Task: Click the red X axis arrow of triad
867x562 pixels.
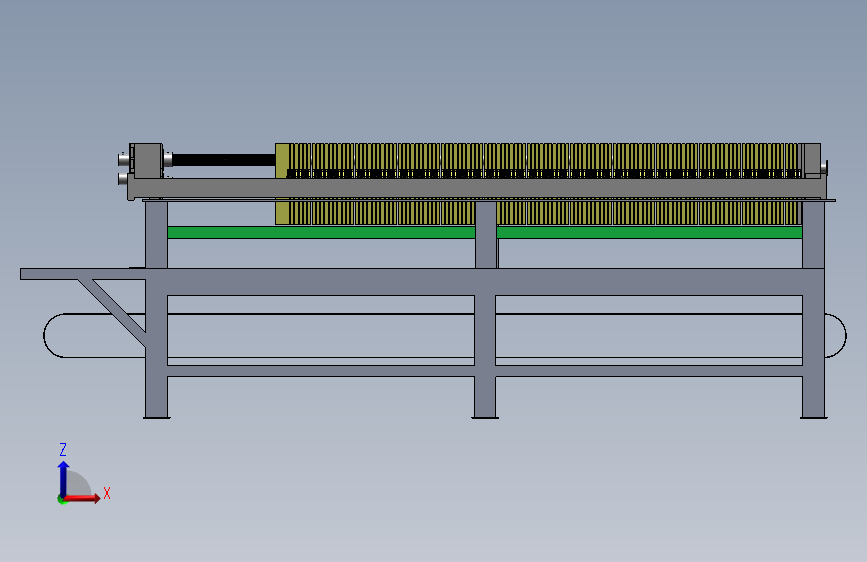Action: click(82, 498)
